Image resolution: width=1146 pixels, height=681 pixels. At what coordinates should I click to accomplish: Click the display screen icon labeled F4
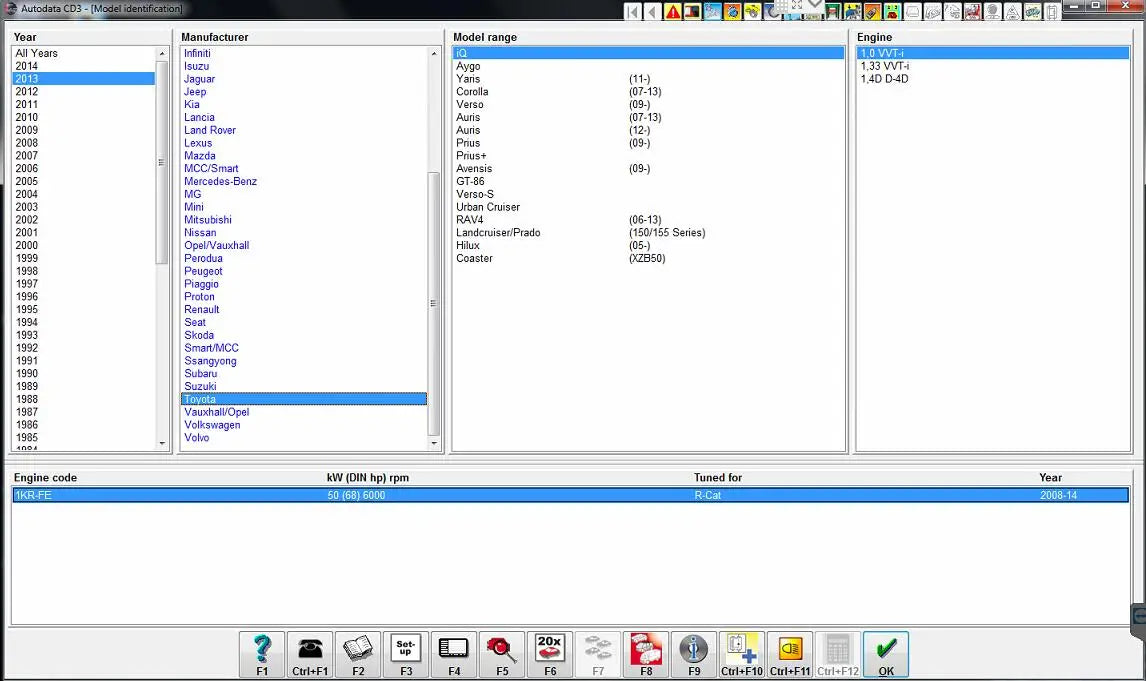(x=453, y=652)
